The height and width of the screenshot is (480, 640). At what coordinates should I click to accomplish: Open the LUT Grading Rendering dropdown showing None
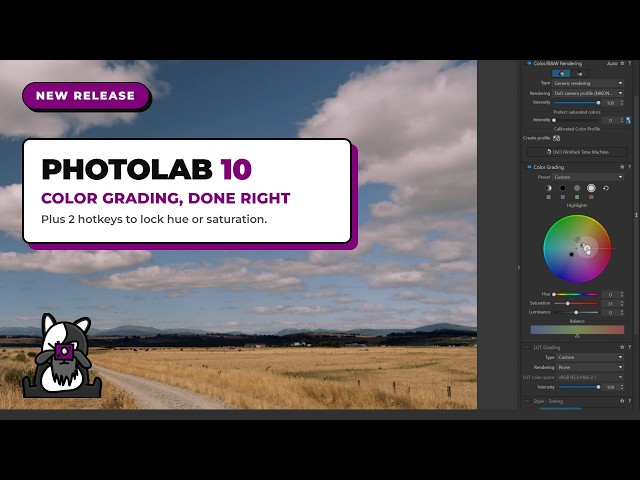pos(590,367)
